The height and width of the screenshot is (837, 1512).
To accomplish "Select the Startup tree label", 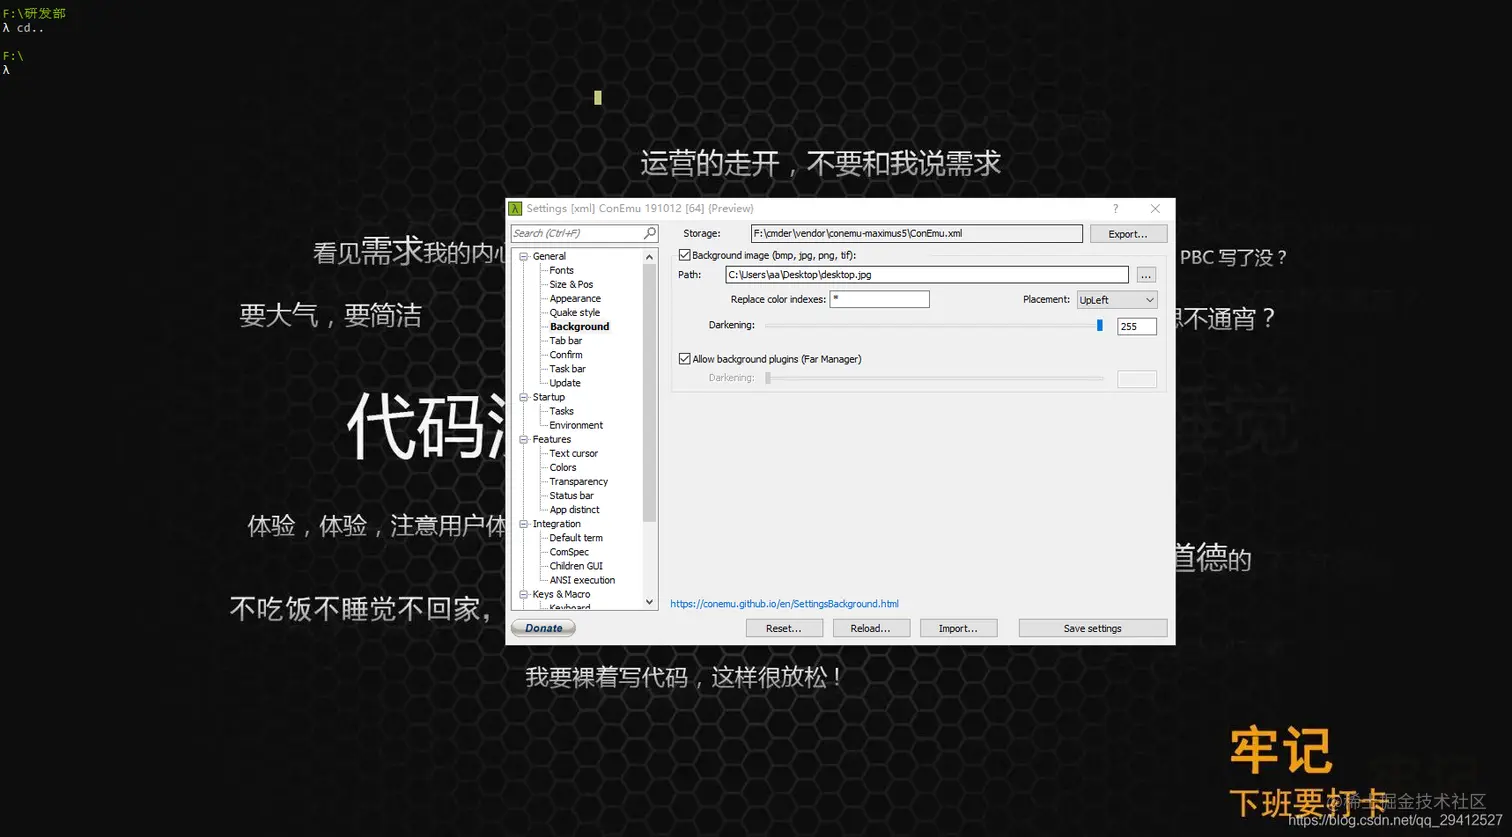I will (x=548, y=398).
